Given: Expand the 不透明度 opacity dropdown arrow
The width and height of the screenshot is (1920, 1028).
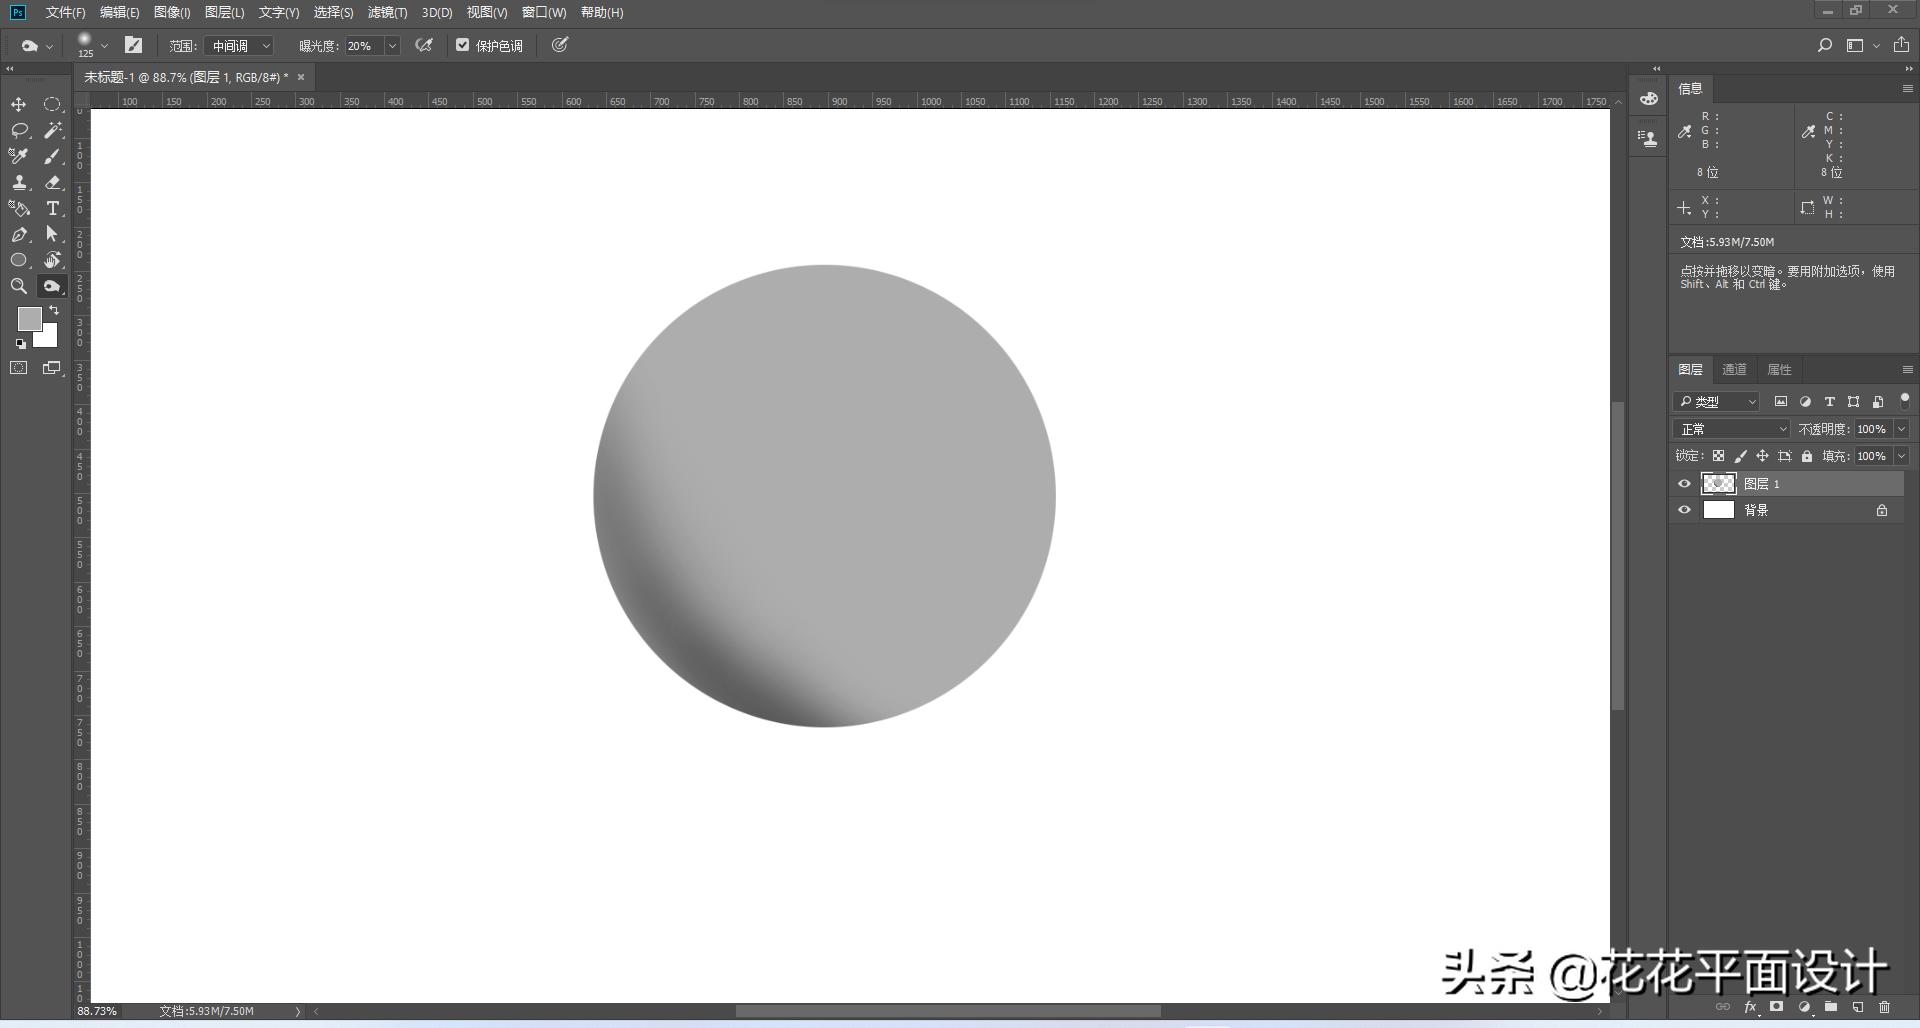Looking at the screenshot, I should [1901, 429].
